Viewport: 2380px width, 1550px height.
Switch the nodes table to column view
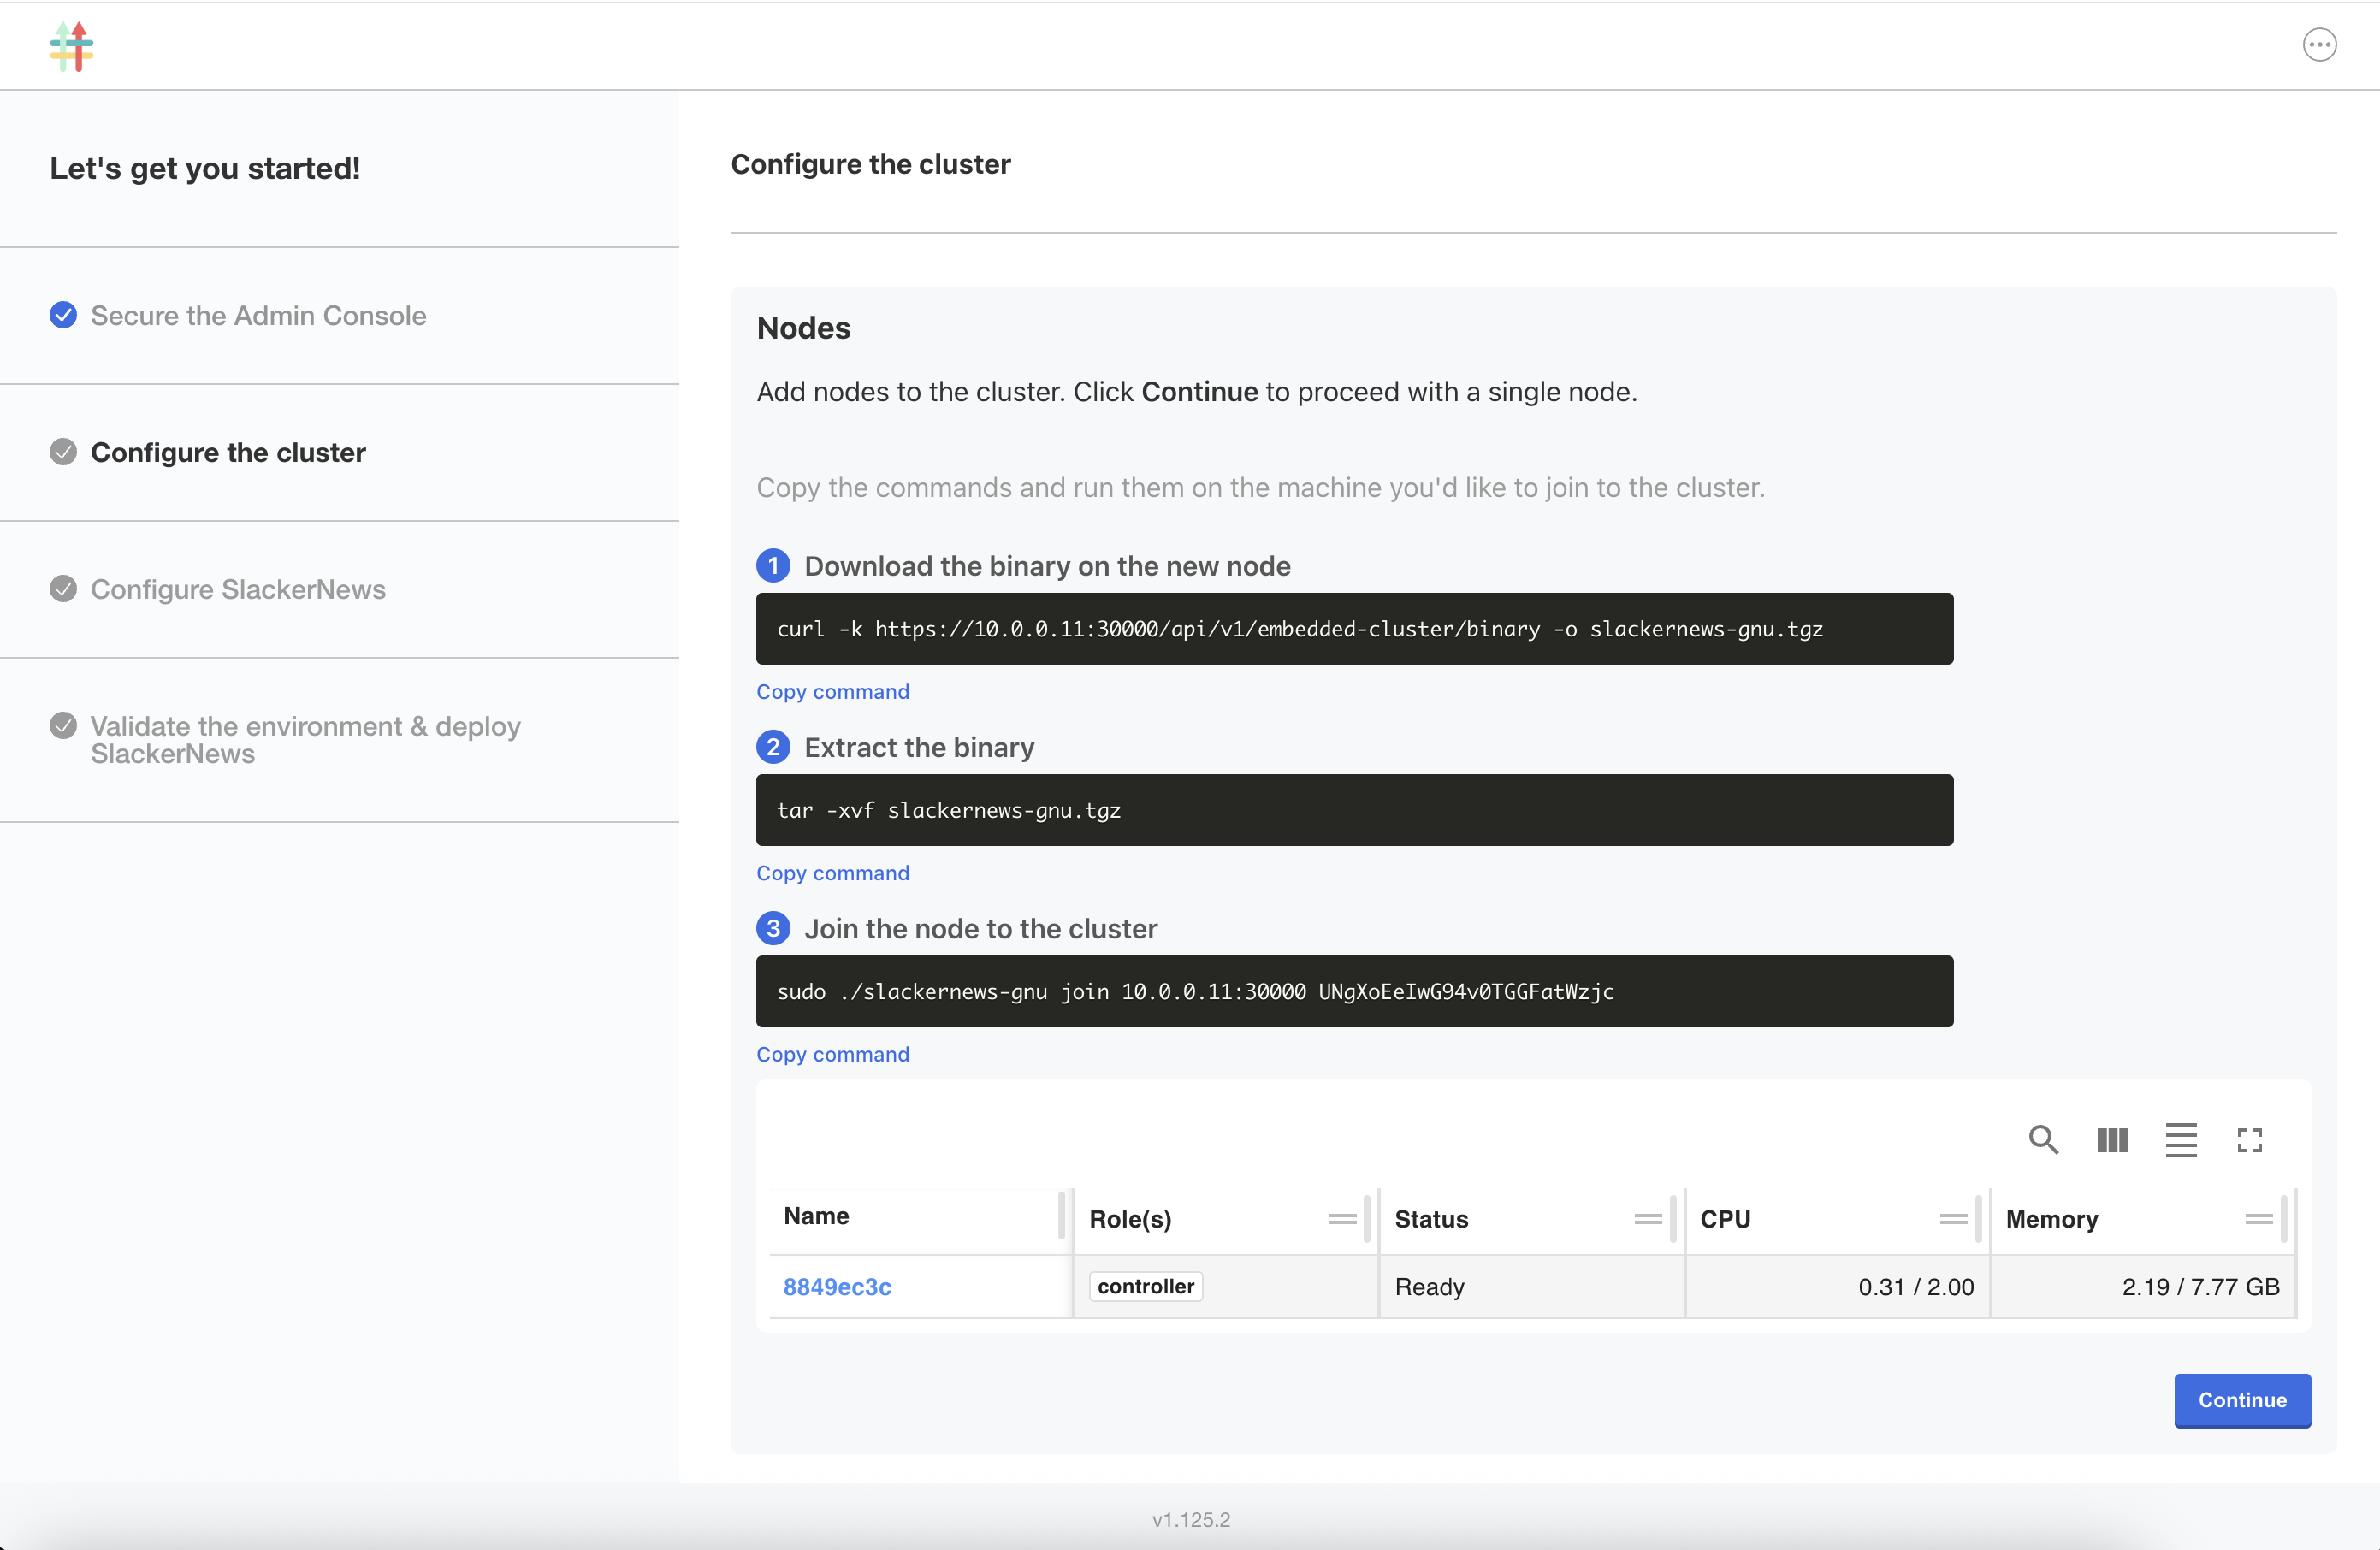pos(2111,1140)
